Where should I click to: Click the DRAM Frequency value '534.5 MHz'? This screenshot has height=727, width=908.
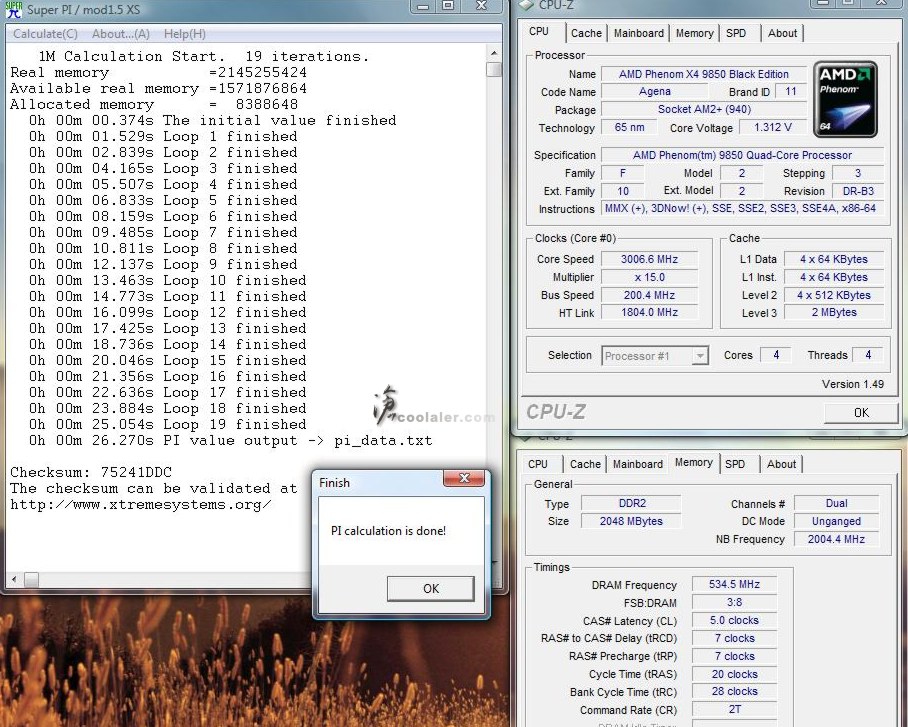coord(734,584)
